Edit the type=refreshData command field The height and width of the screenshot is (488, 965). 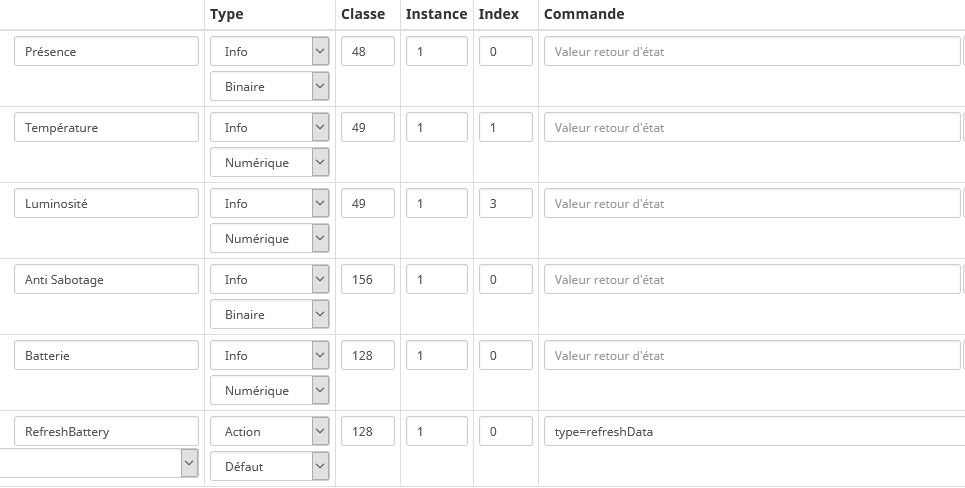(752, 432)
